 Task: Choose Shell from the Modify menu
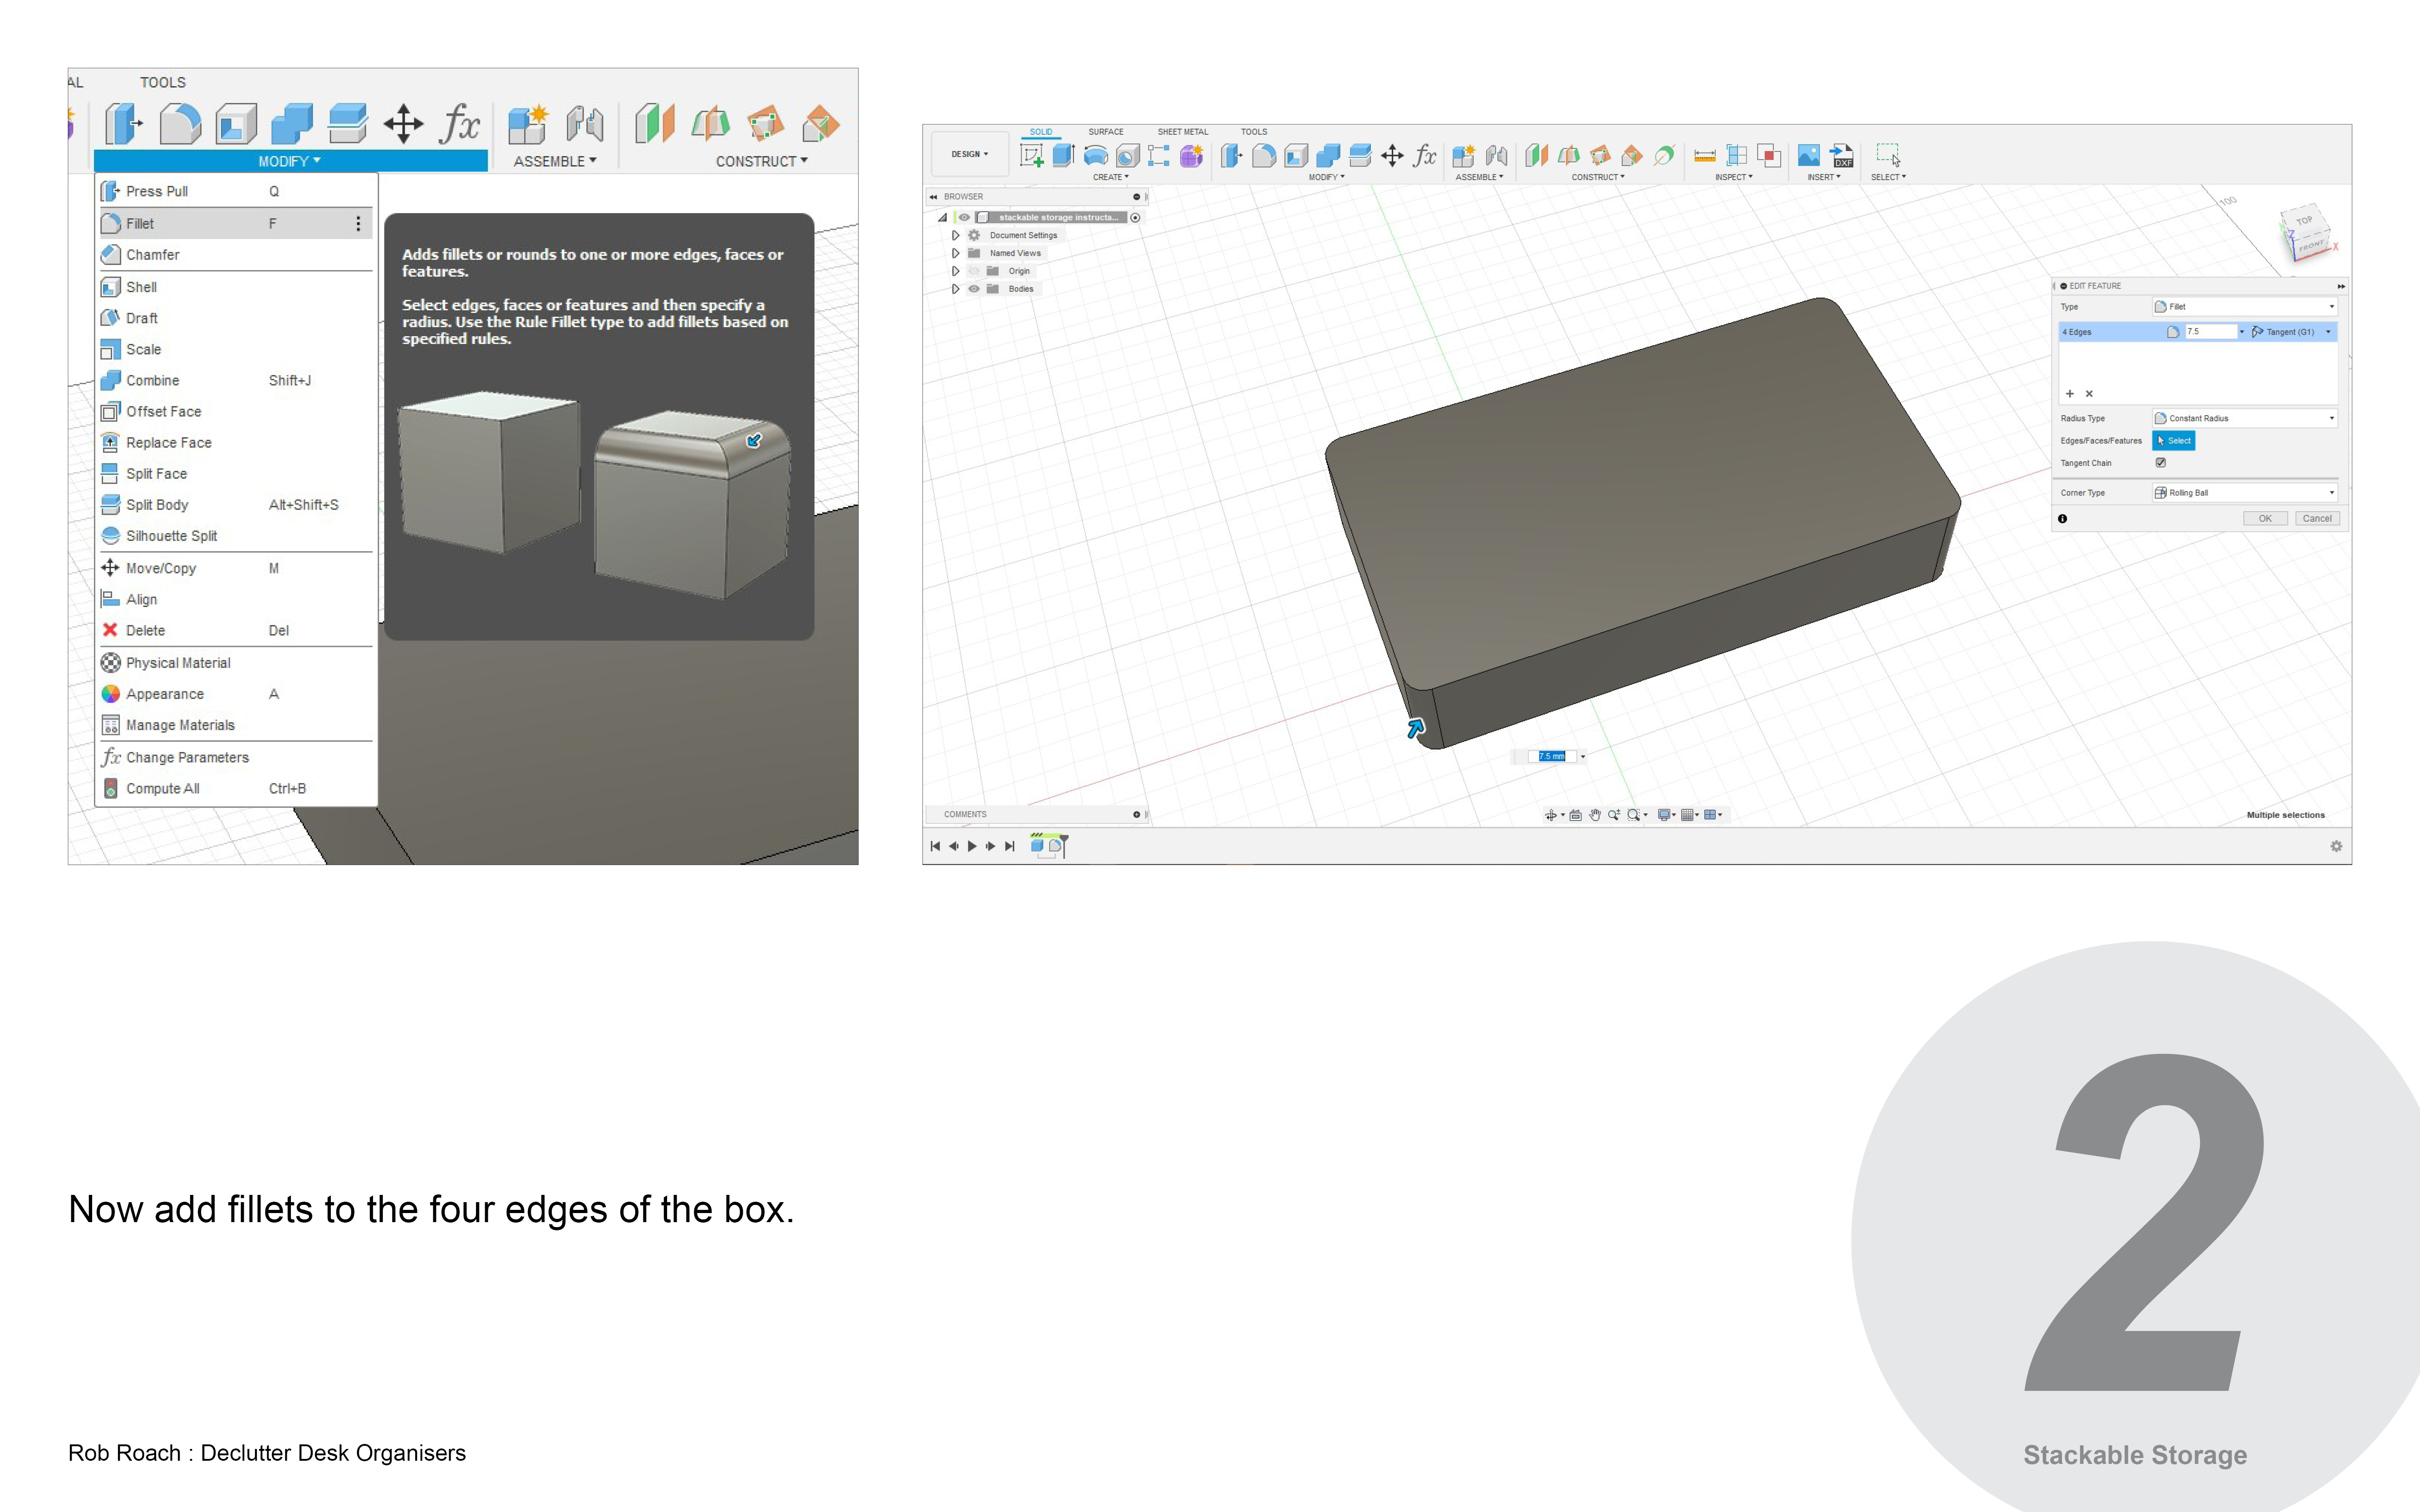141,287
